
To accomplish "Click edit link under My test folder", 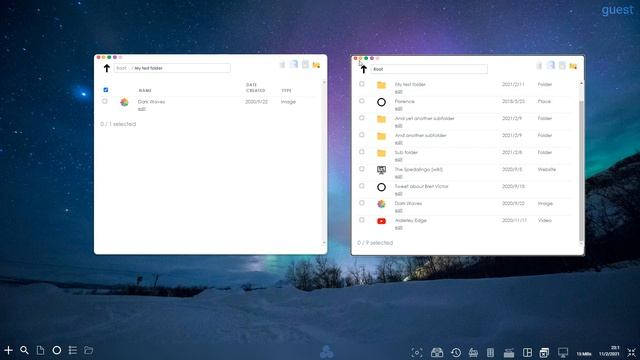I will (x=399, y=92).
